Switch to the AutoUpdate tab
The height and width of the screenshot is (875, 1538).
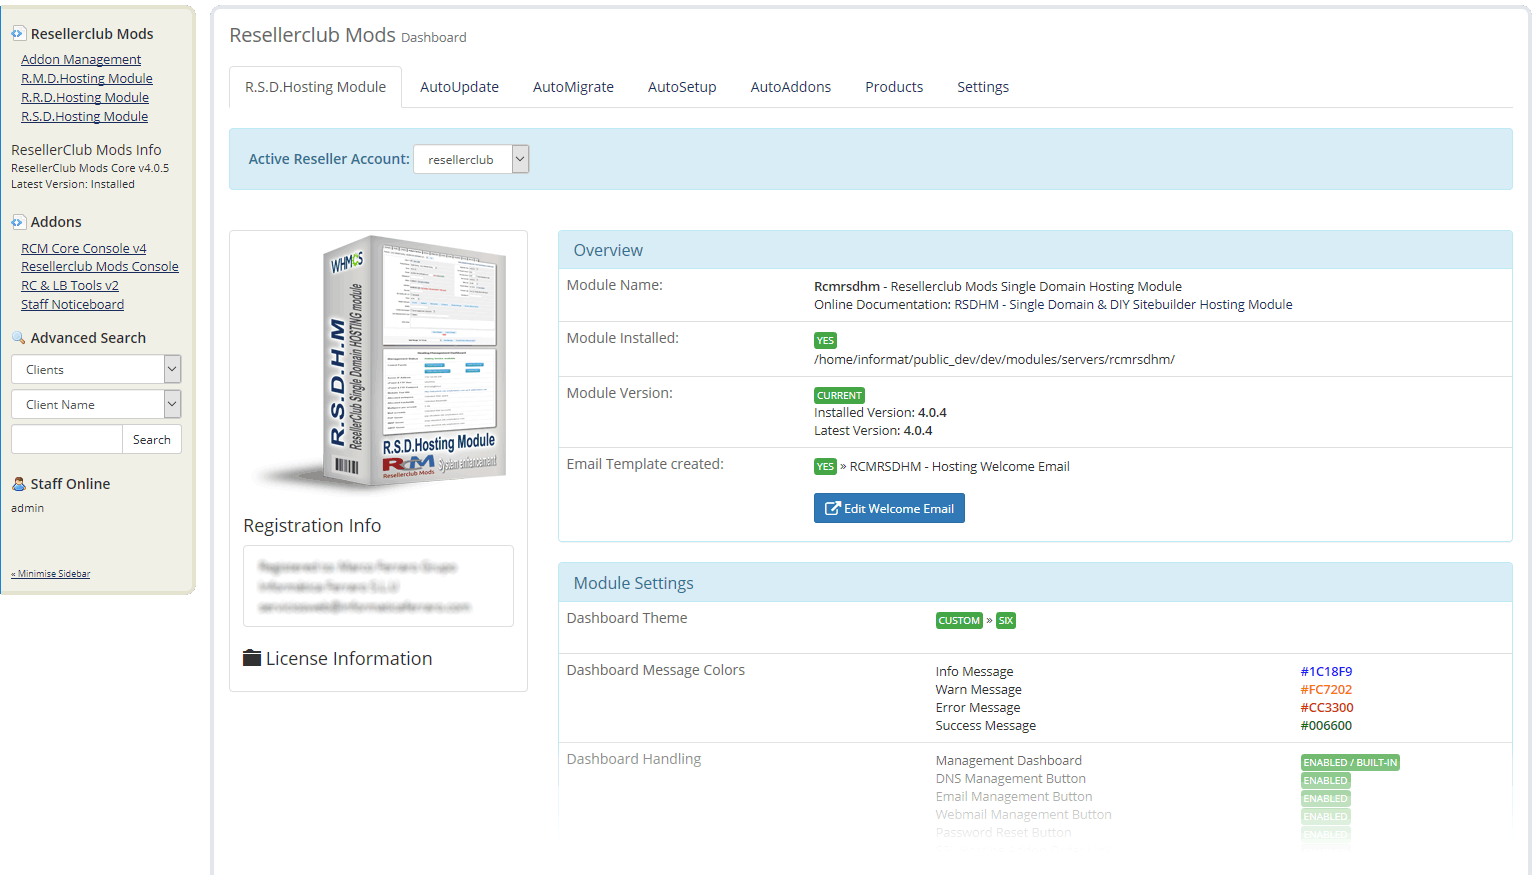tap(459, 87)
